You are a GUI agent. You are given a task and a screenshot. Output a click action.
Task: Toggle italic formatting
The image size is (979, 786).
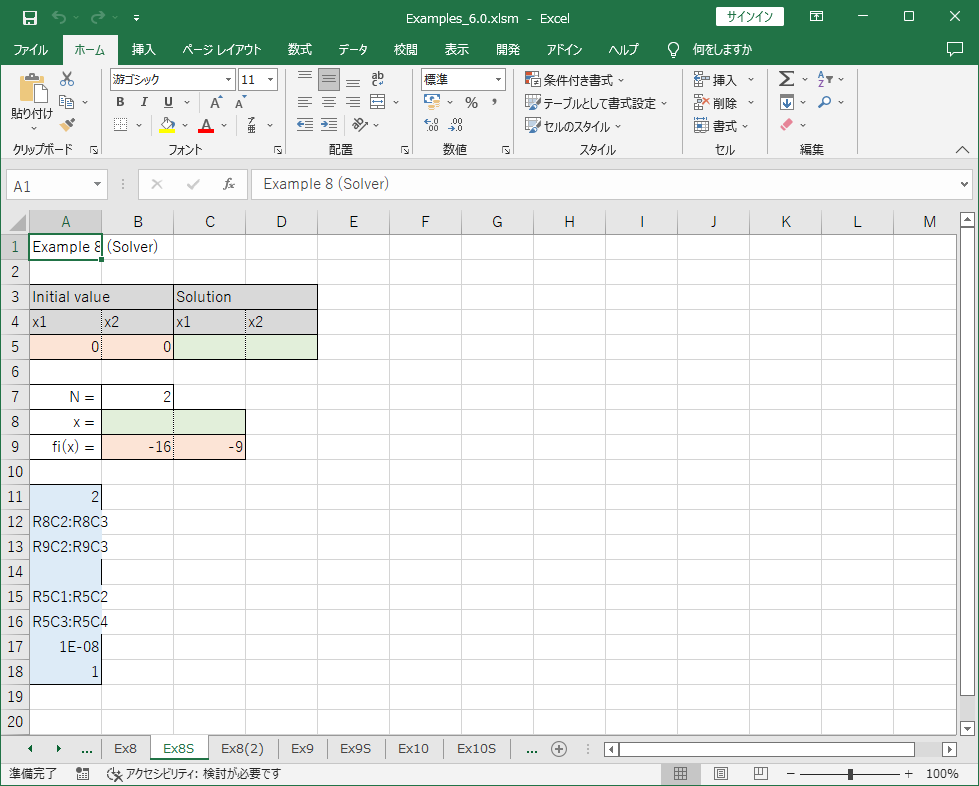click(x=144, y=102)
